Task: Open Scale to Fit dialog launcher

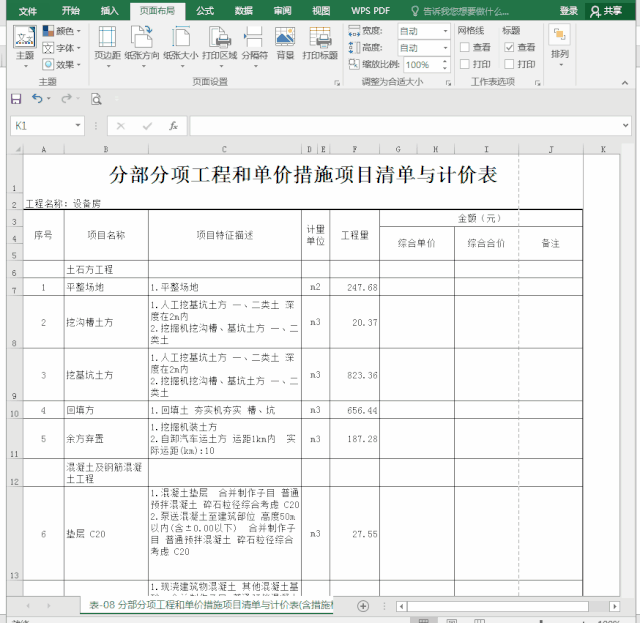Action: pos(448,83)
